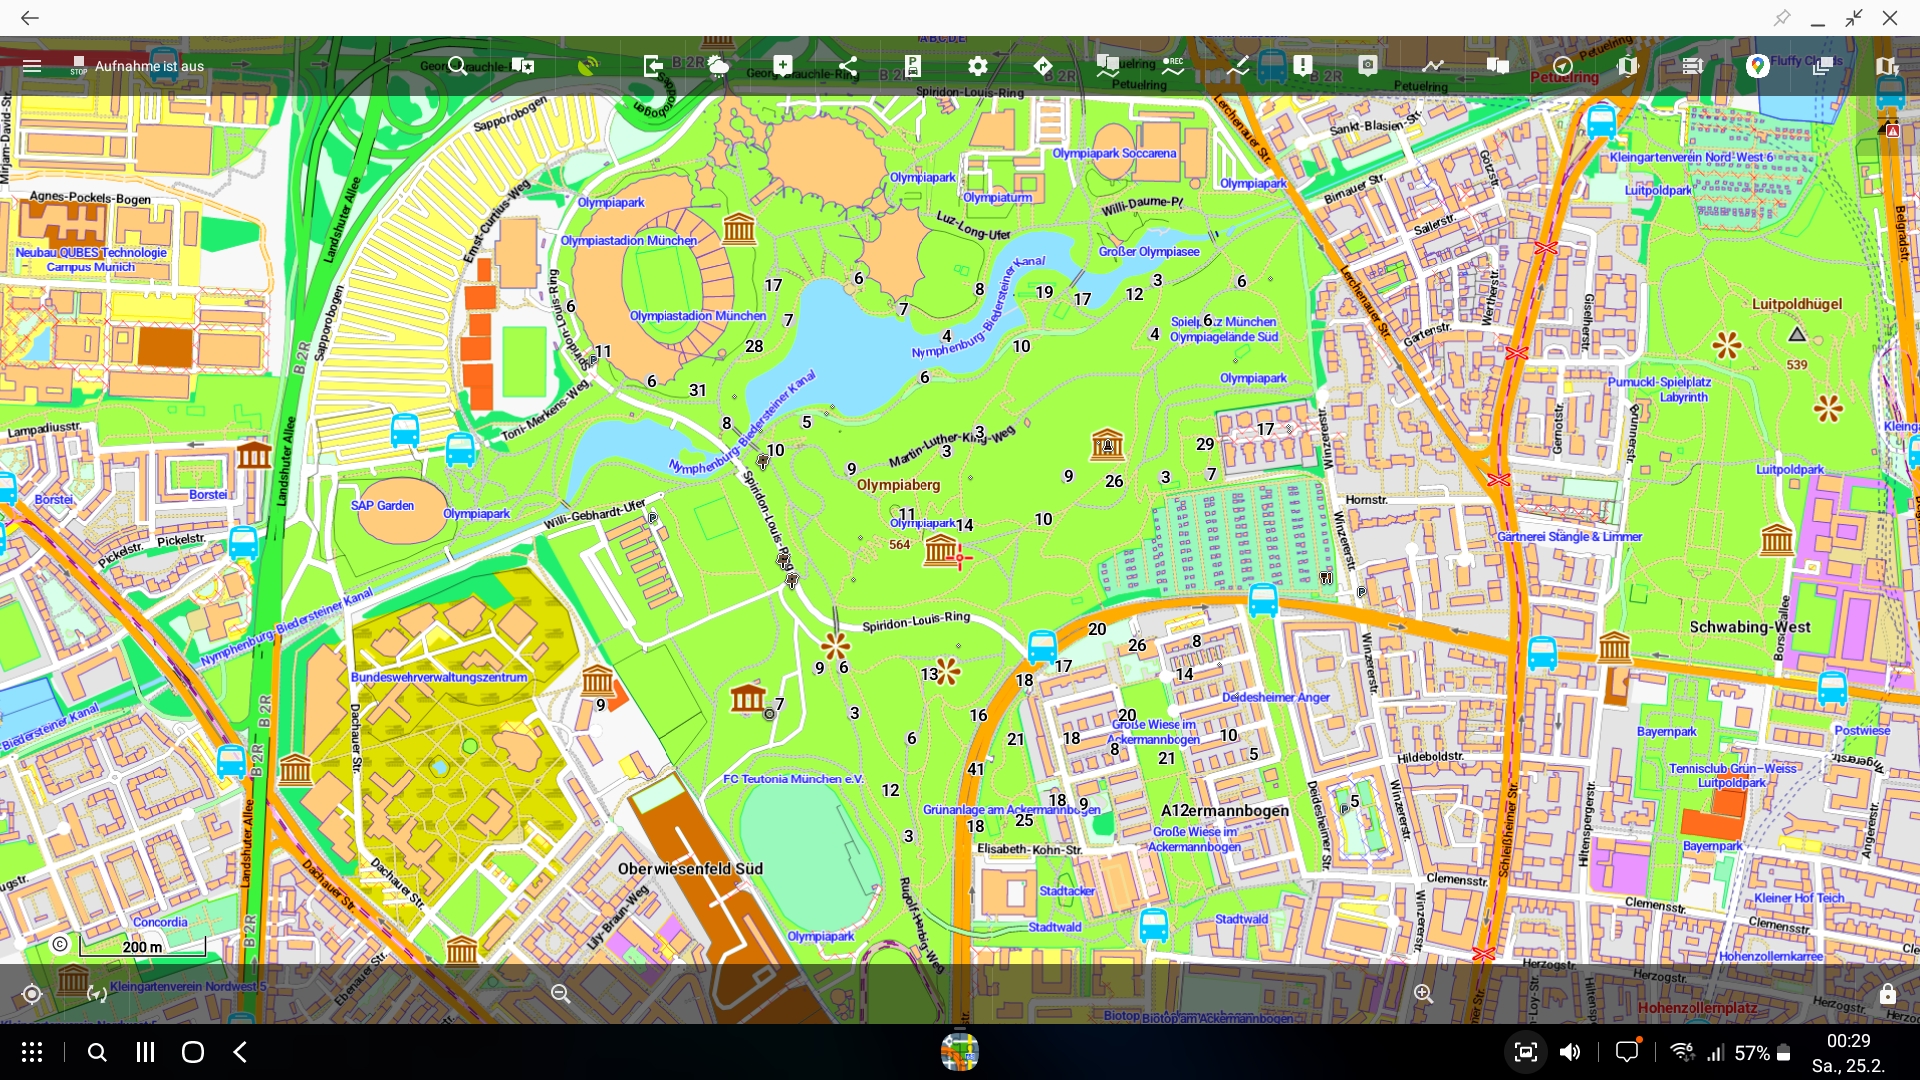The image size is (1920, 1080).
Task: Start track recording with REC icon
Action: (x=1173, y=66)
